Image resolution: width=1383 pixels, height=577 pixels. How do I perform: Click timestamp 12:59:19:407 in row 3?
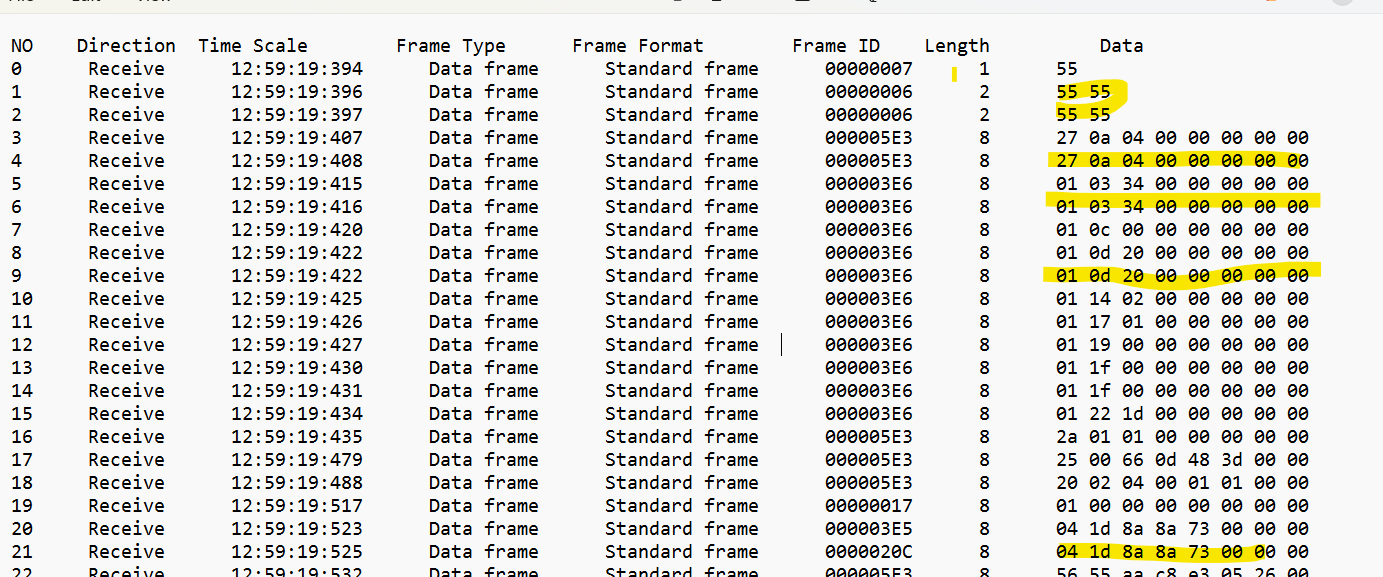click(297, 138)
